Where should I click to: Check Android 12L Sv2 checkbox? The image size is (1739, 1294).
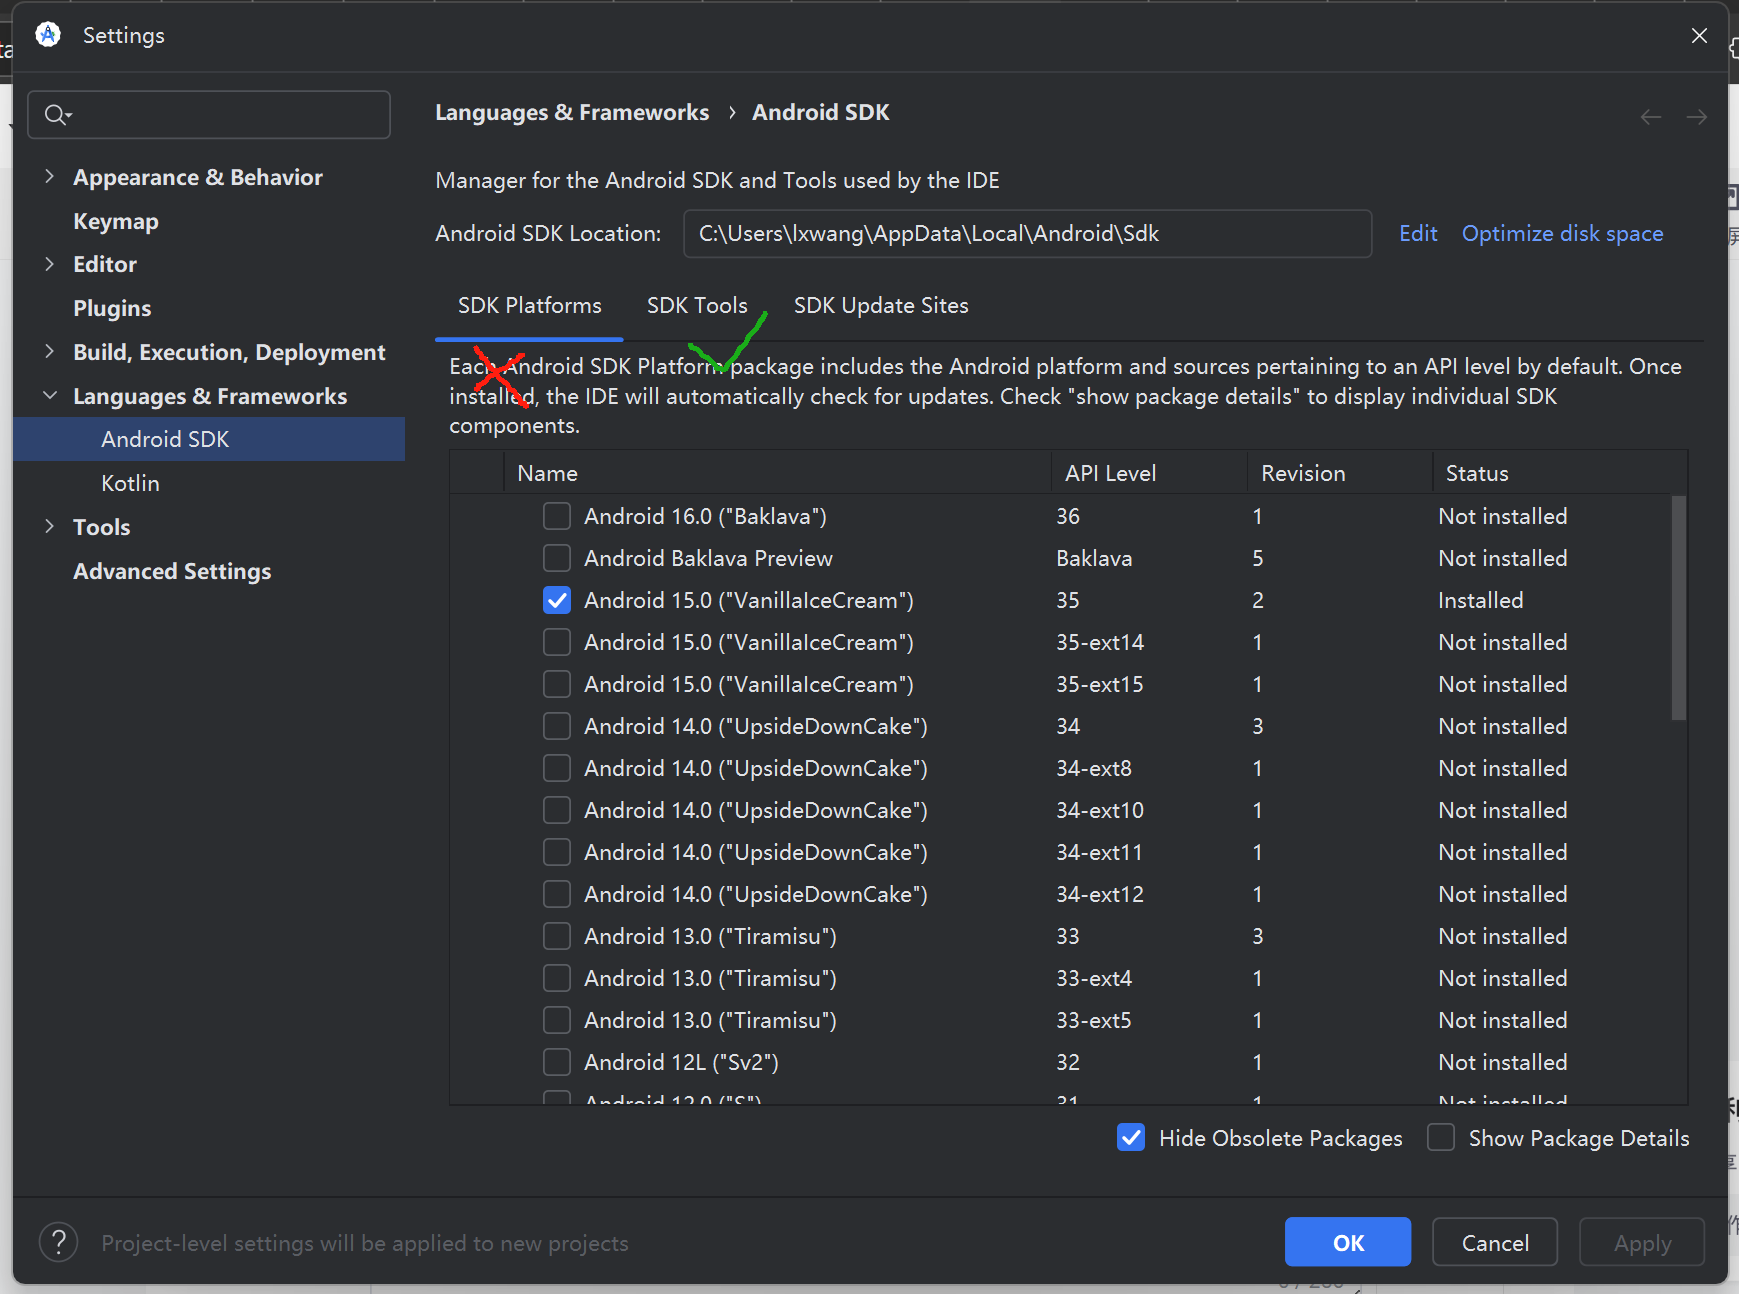(557, 1062)
